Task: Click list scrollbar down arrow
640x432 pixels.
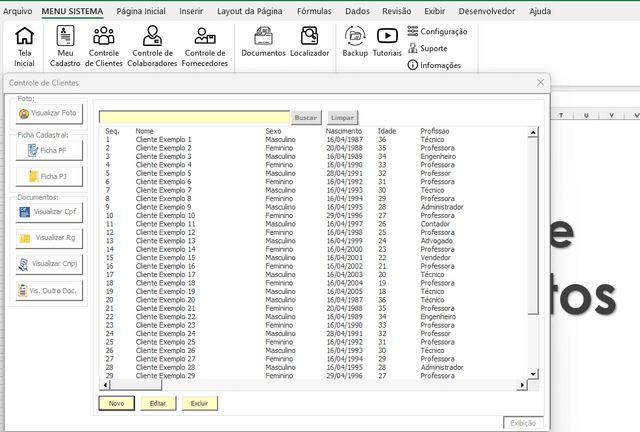Action: (533, 374)
